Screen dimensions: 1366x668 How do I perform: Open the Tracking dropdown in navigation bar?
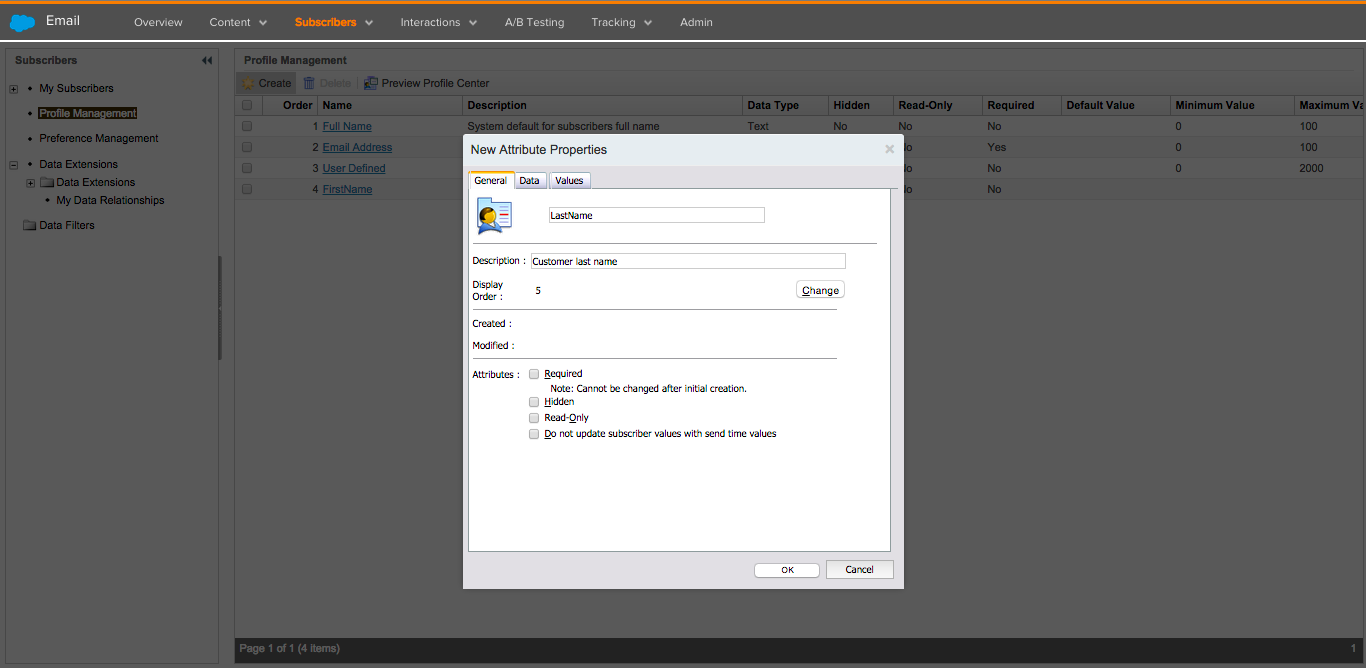tap(621, 22)
